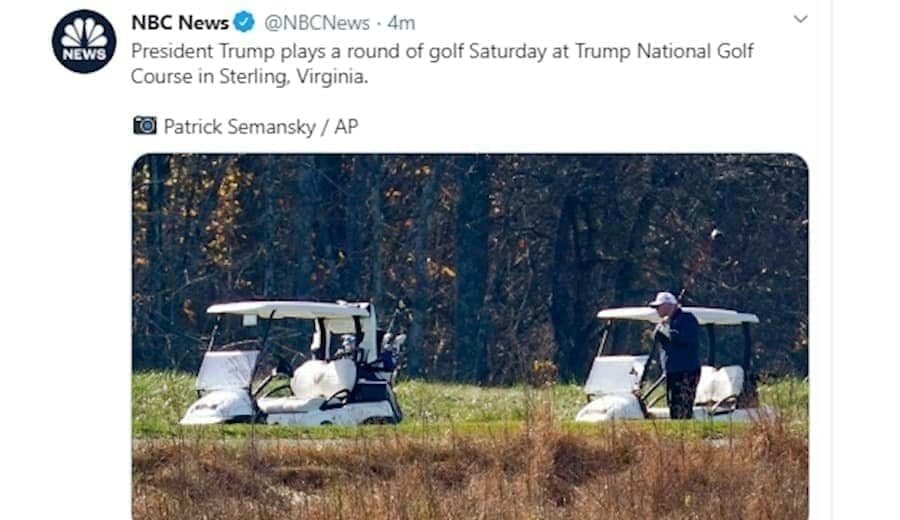Click the man wearing the white cap

680,350
